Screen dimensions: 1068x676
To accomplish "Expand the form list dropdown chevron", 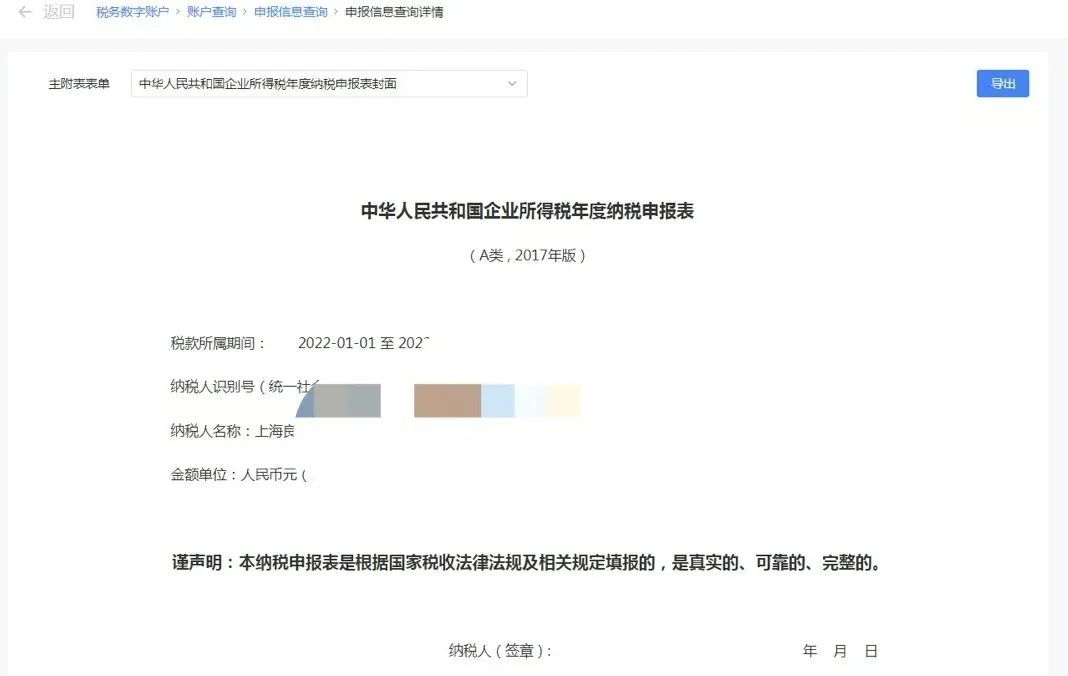I will click(512, 84).
